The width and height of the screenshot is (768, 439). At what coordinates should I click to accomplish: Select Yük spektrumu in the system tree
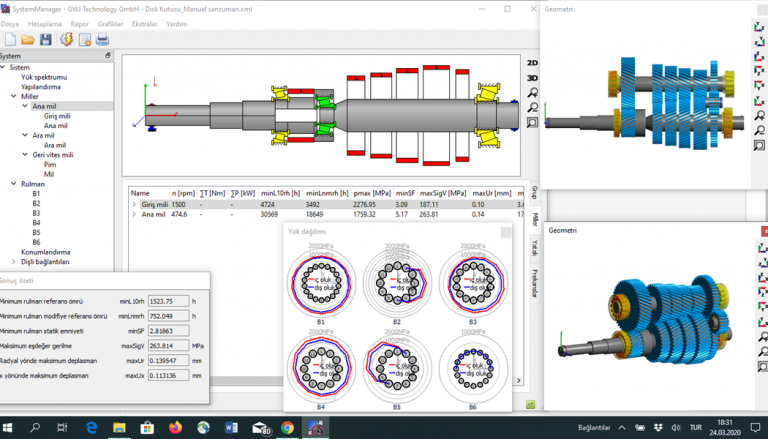pyautogui.click(x=44, y=77)
